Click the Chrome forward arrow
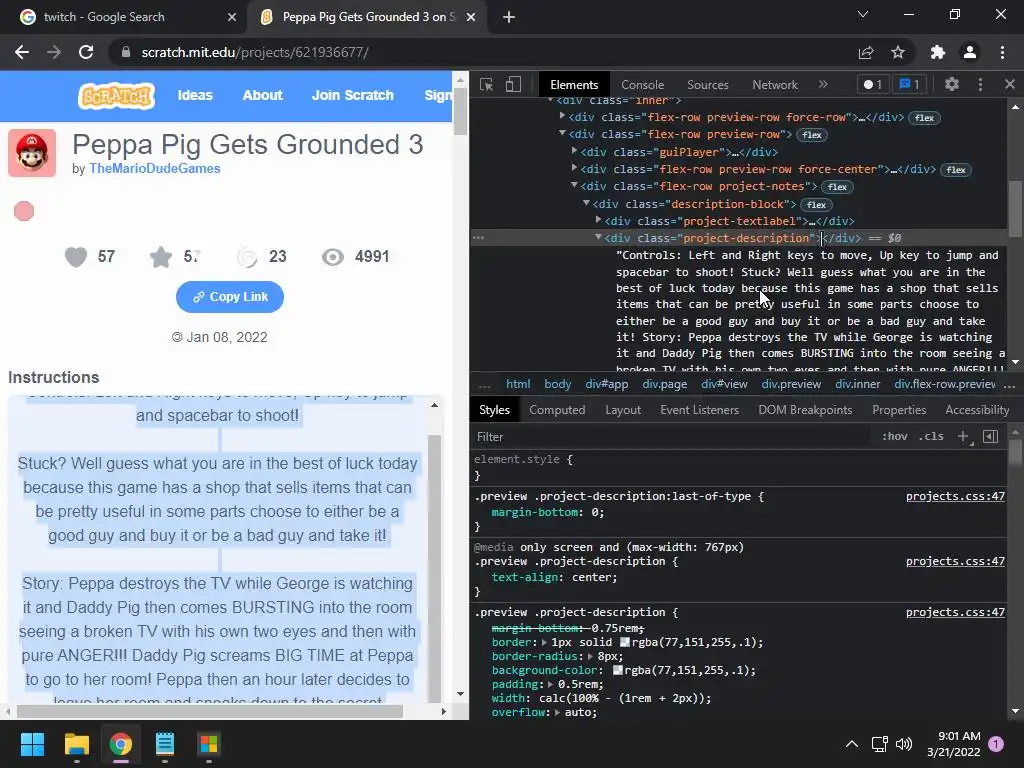1024x768 pixels. [54, 52]
